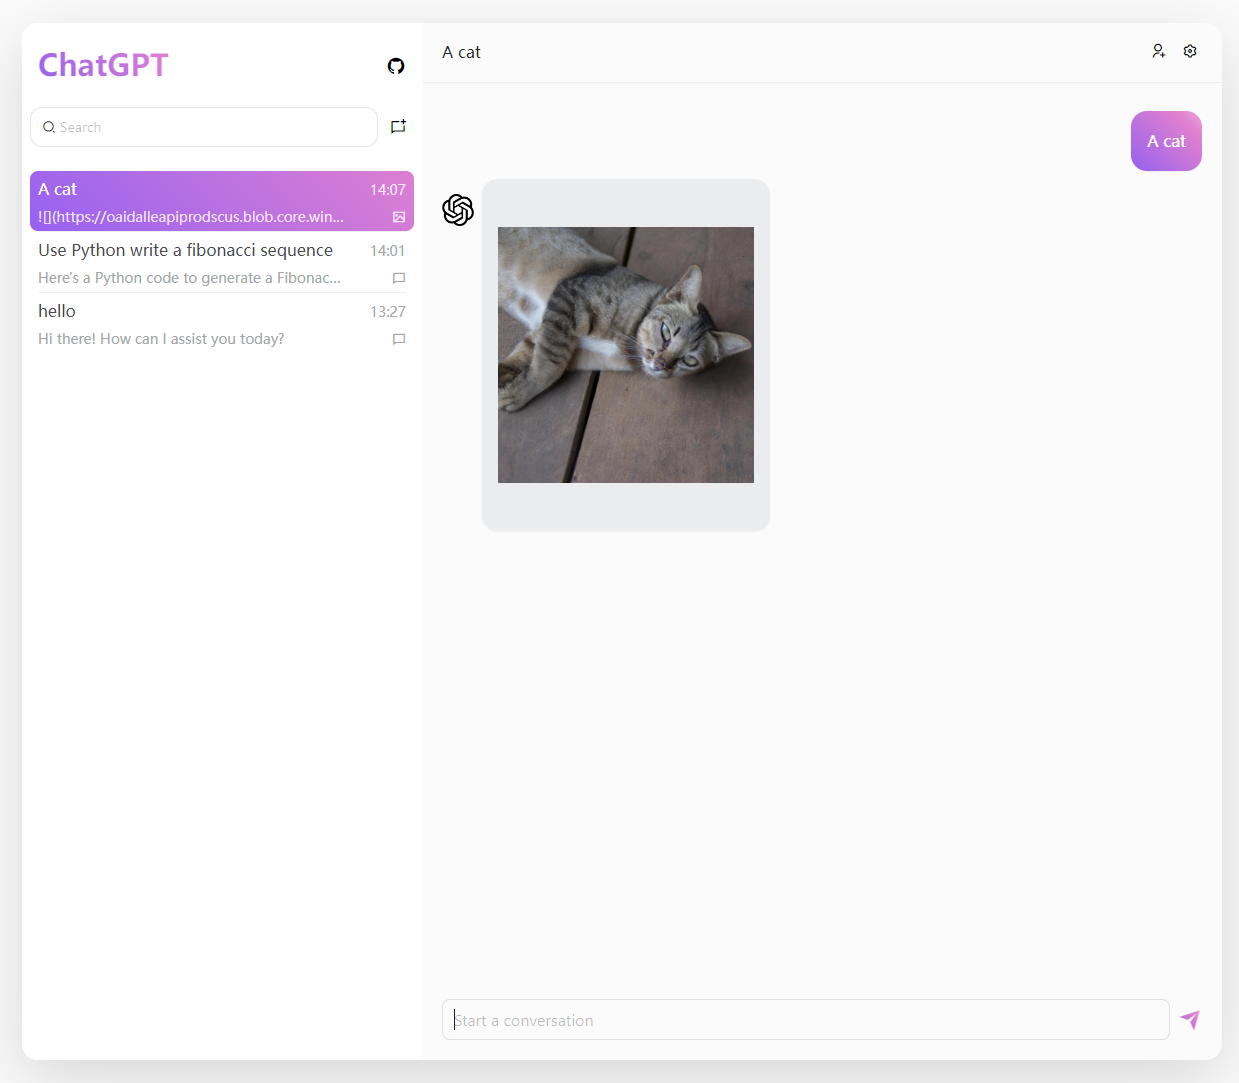1239x1083 pixels.
Task: Send message with the paper plane icon
Action: pyautogui.click(x=1190, y=1019)
